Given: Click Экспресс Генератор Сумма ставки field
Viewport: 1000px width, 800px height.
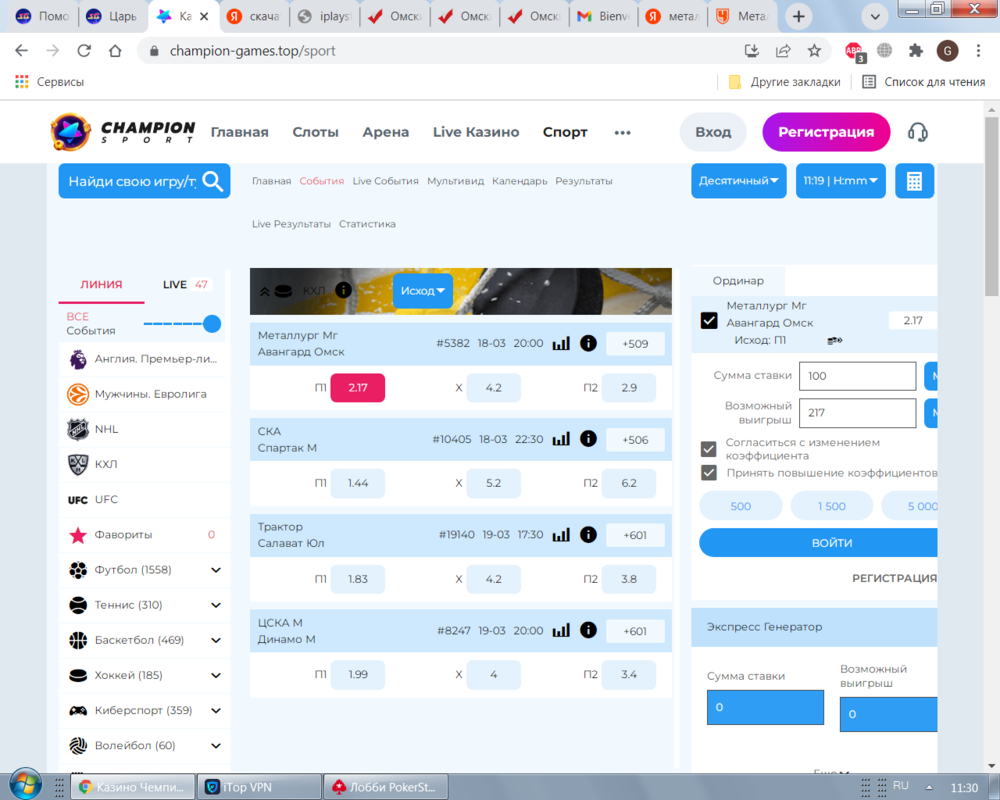Looking at the screenshot, I should coord(765,707).
